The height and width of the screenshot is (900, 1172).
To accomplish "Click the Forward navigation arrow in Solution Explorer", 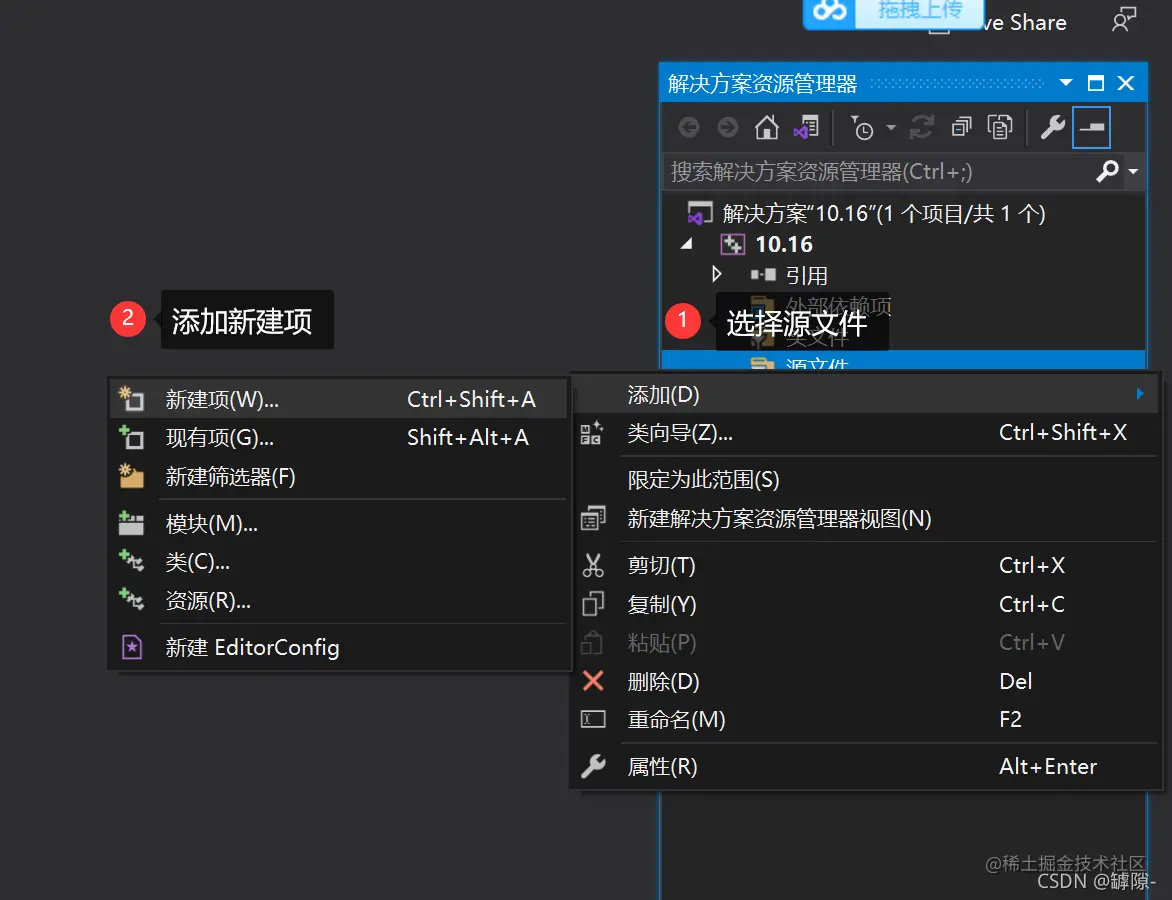I will tap(727, 128).
